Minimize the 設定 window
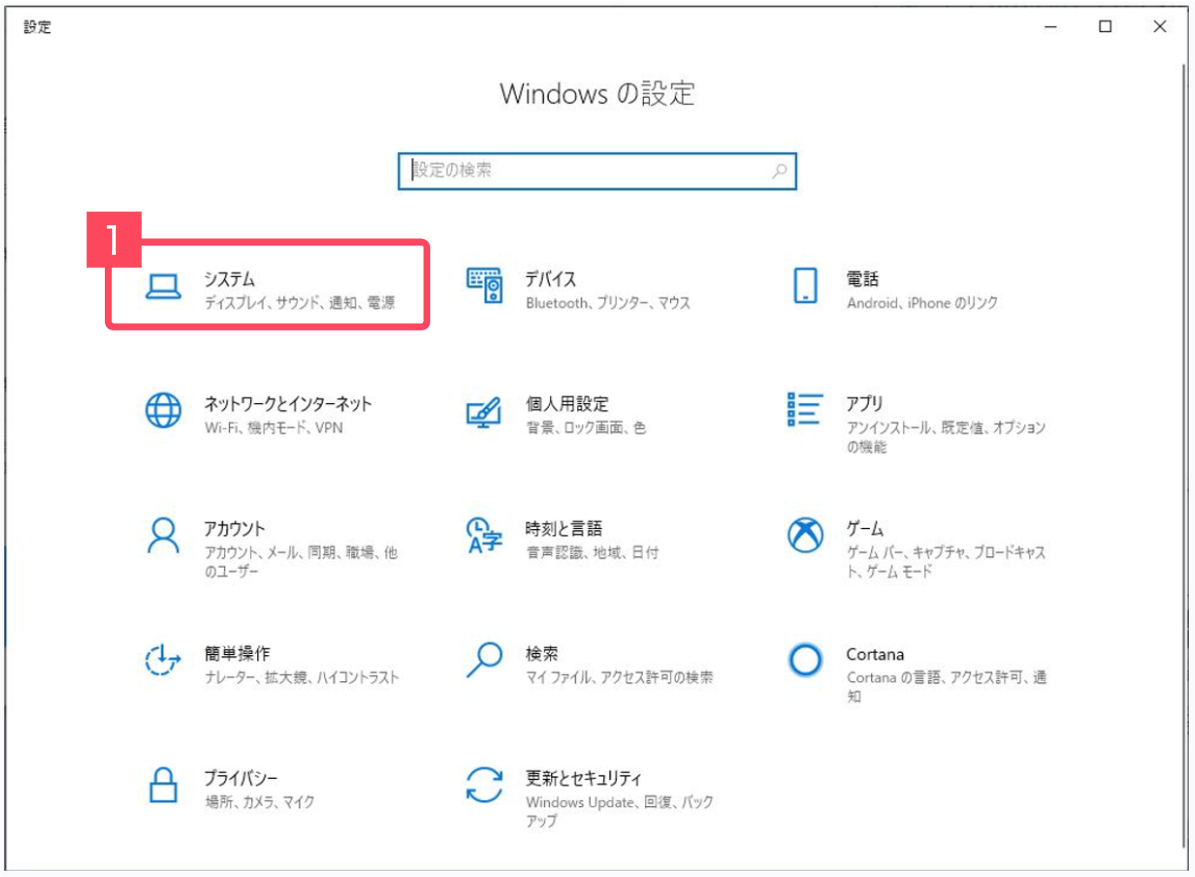 [1050, 27]
